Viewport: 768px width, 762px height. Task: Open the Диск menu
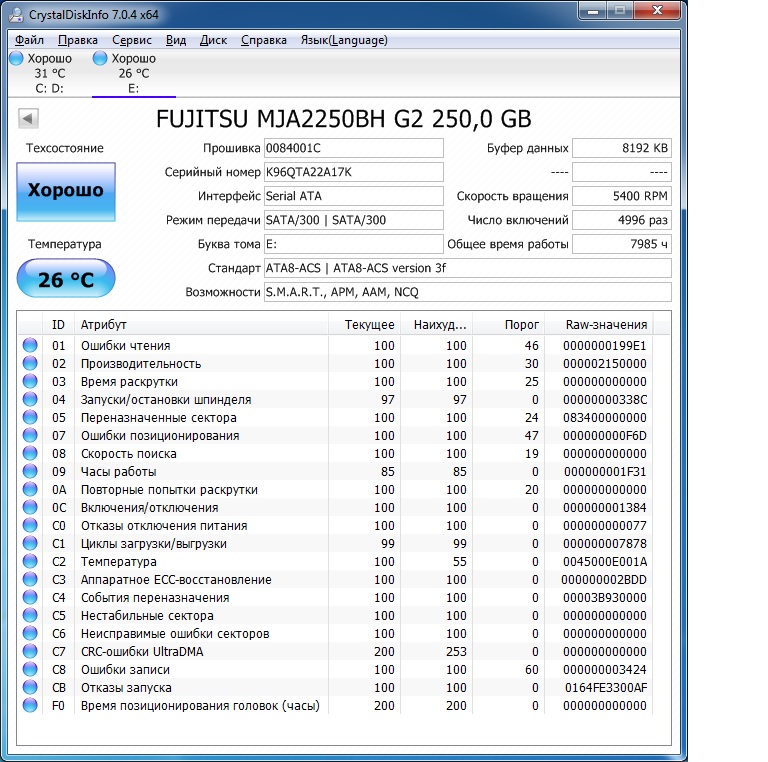[213, 40]
